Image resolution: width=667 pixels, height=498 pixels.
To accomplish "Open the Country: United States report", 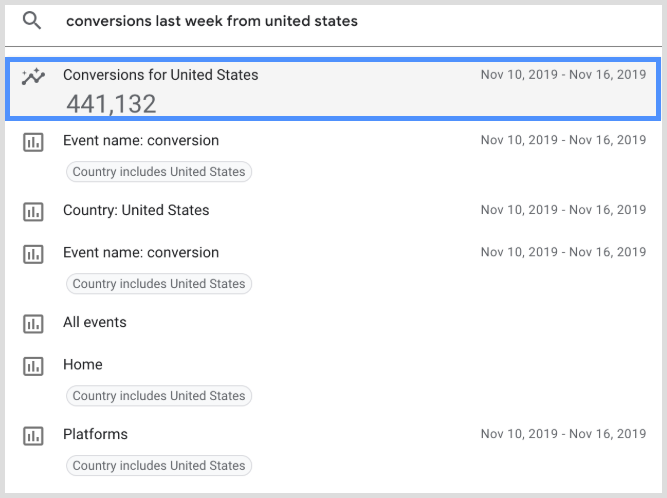I will 136,211.
